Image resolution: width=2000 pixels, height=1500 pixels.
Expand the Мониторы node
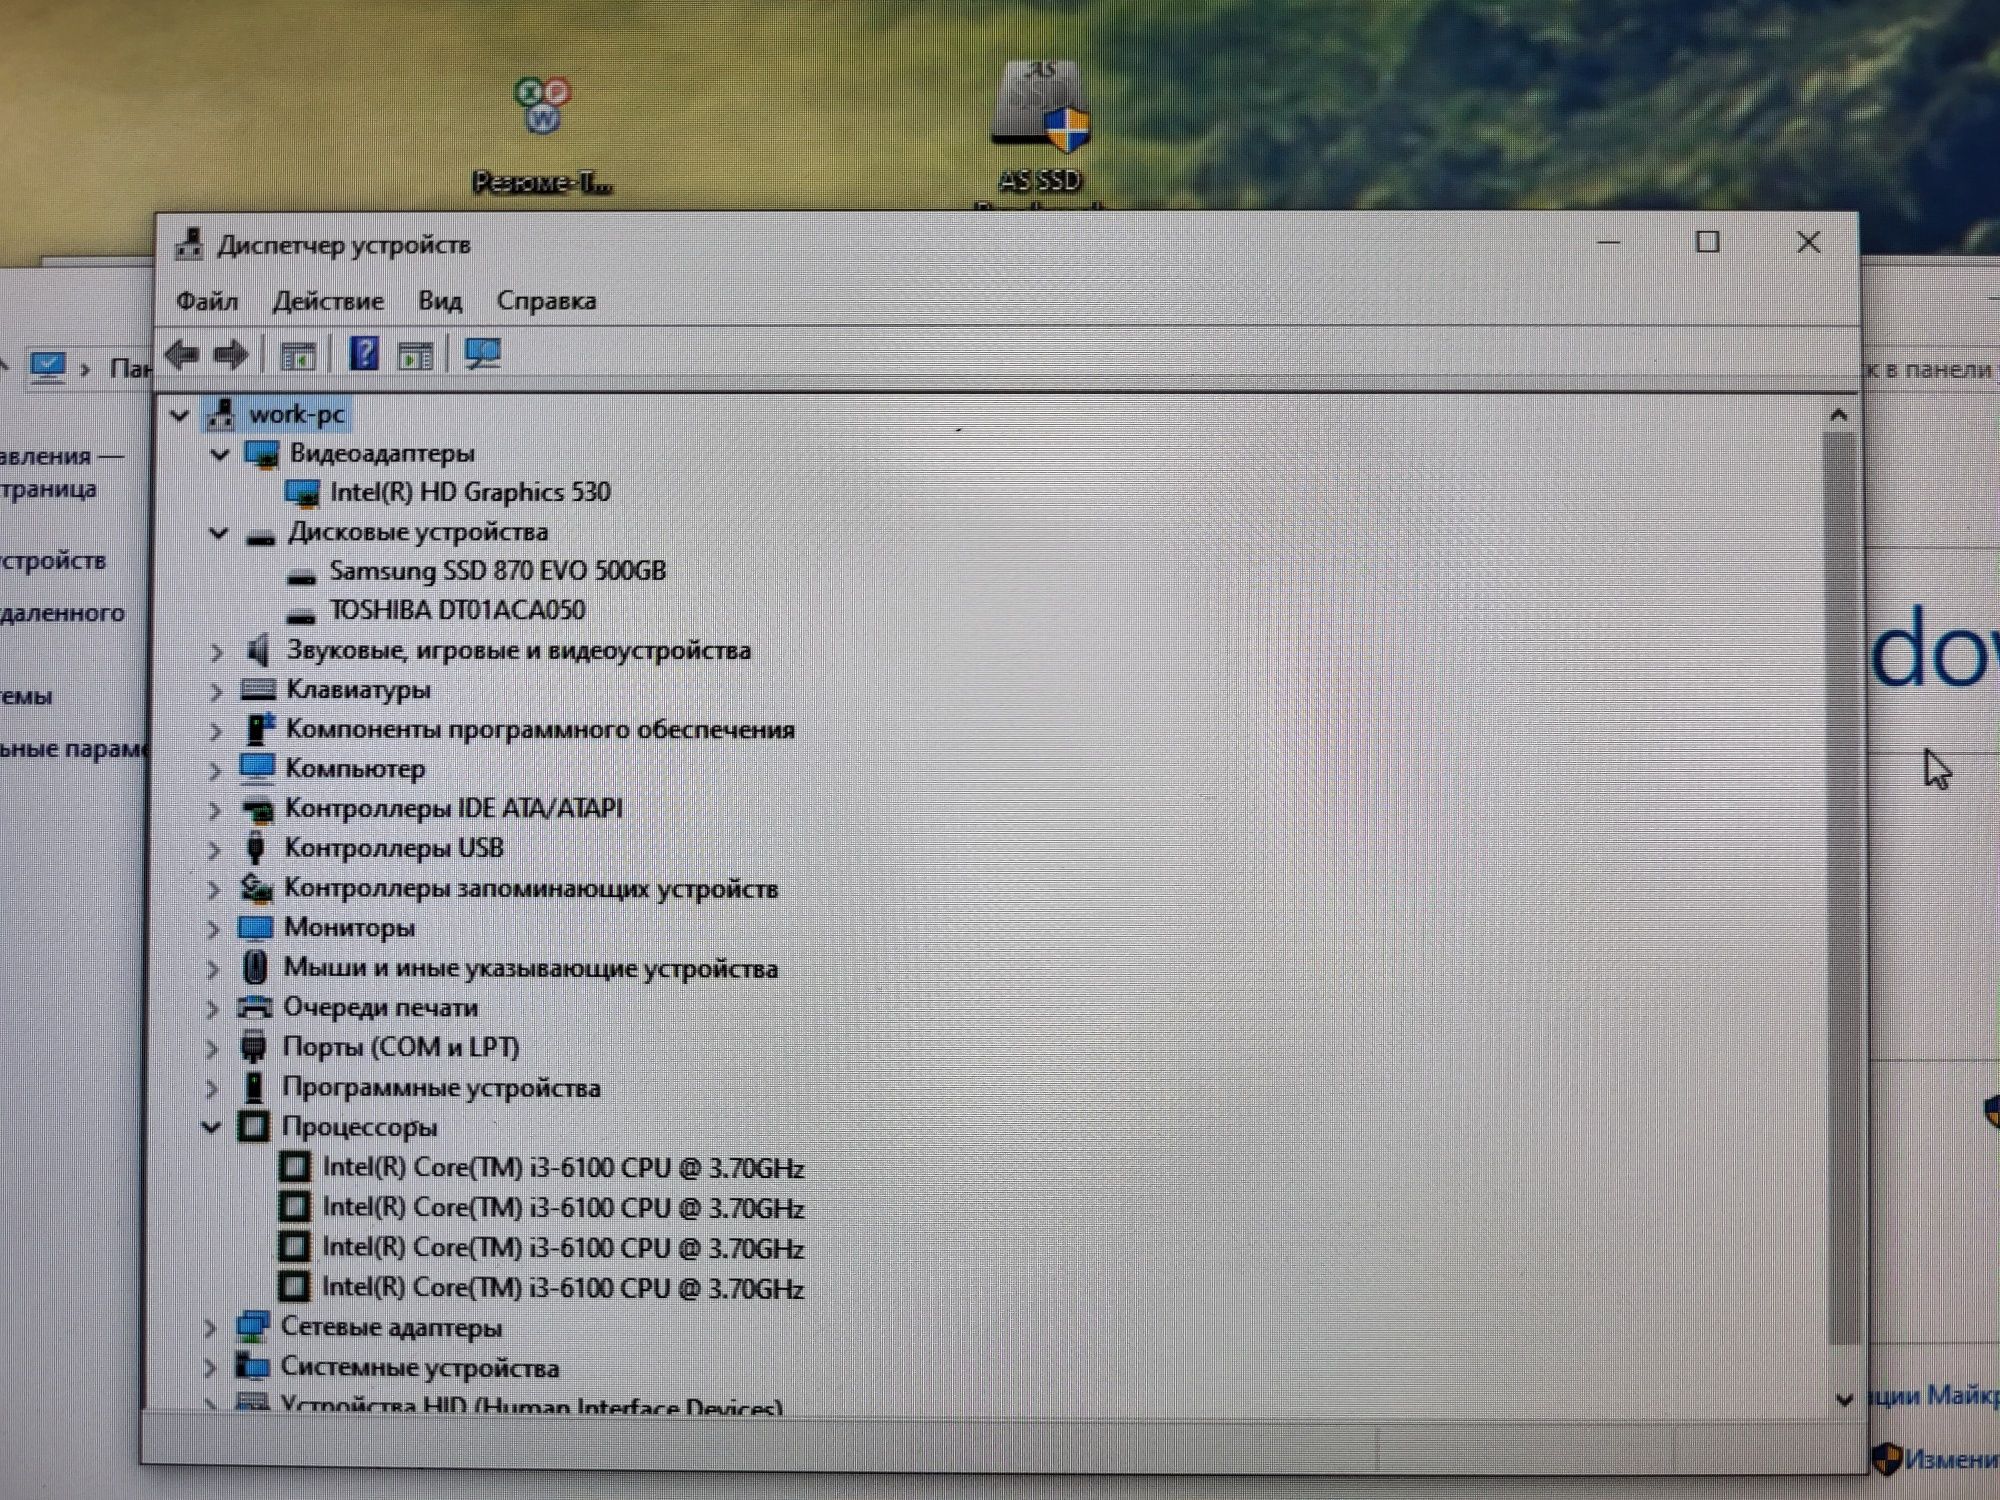tap(213, 929)
